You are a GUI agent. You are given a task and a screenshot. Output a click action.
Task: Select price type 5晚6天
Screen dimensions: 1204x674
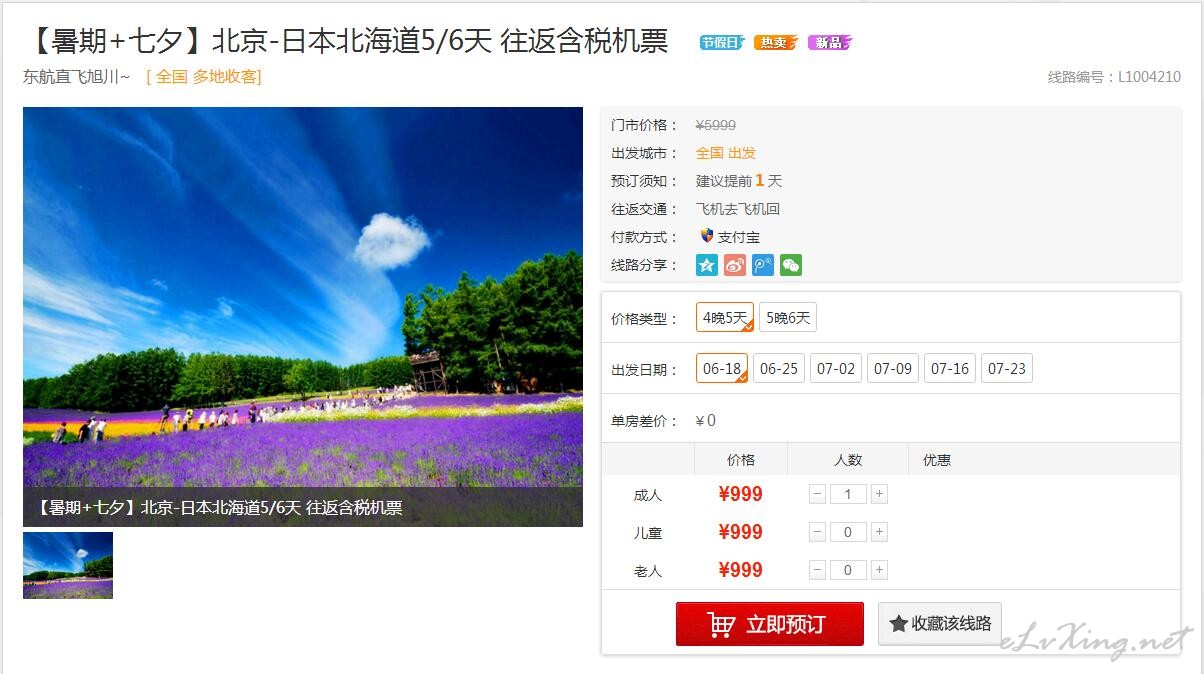point(788,318)
